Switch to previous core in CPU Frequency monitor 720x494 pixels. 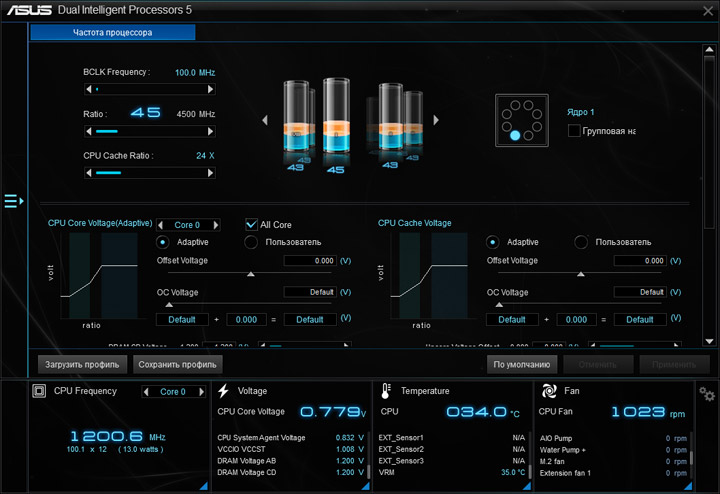(x=146, y=392)
